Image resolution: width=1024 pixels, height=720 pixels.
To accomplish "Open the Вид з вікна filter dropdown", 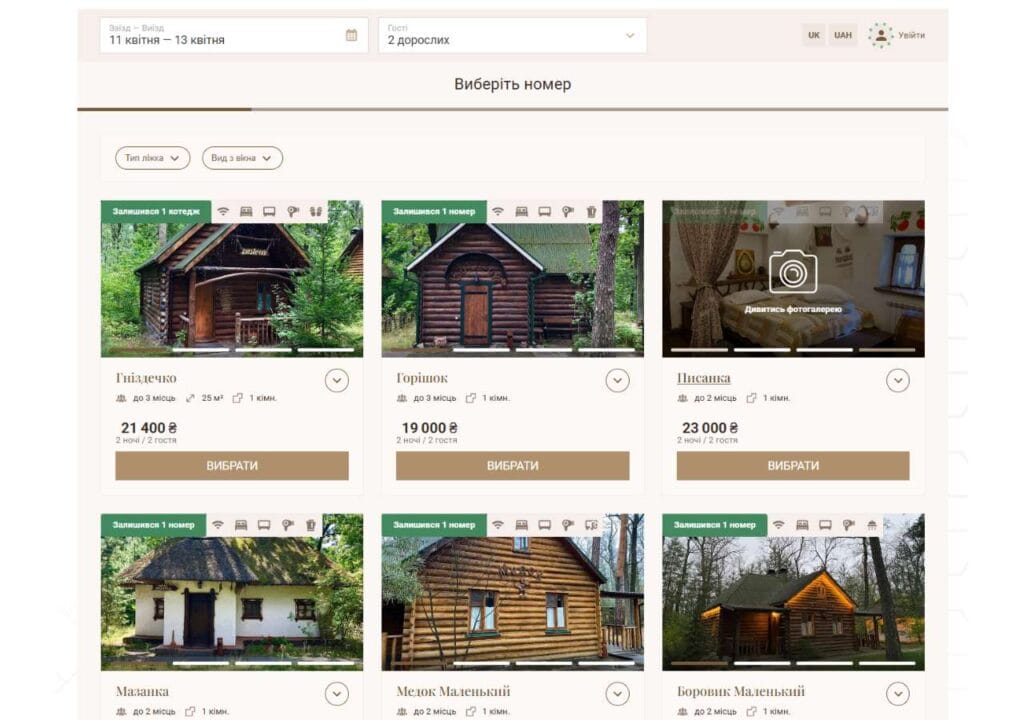I will click(242, 158).
